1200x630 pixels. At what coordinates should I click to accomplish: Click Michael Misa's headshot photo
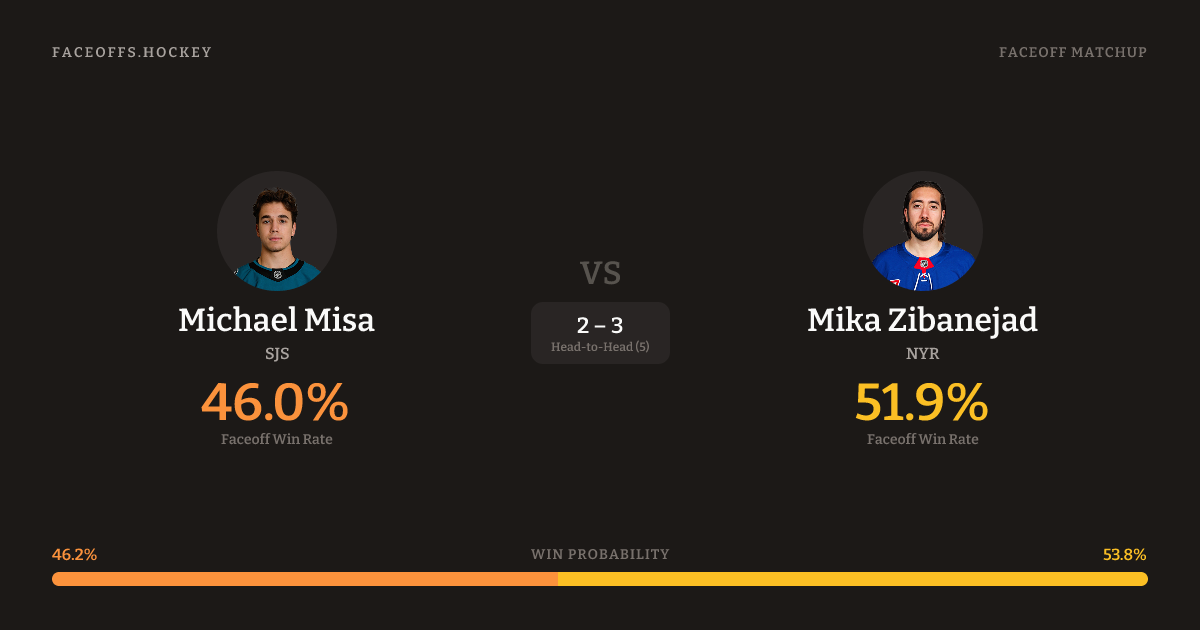(277, 231)
